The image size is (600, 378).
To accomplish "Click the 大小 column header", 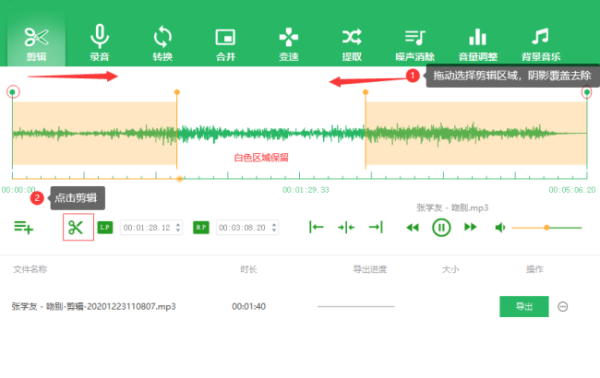I will 450,269.
